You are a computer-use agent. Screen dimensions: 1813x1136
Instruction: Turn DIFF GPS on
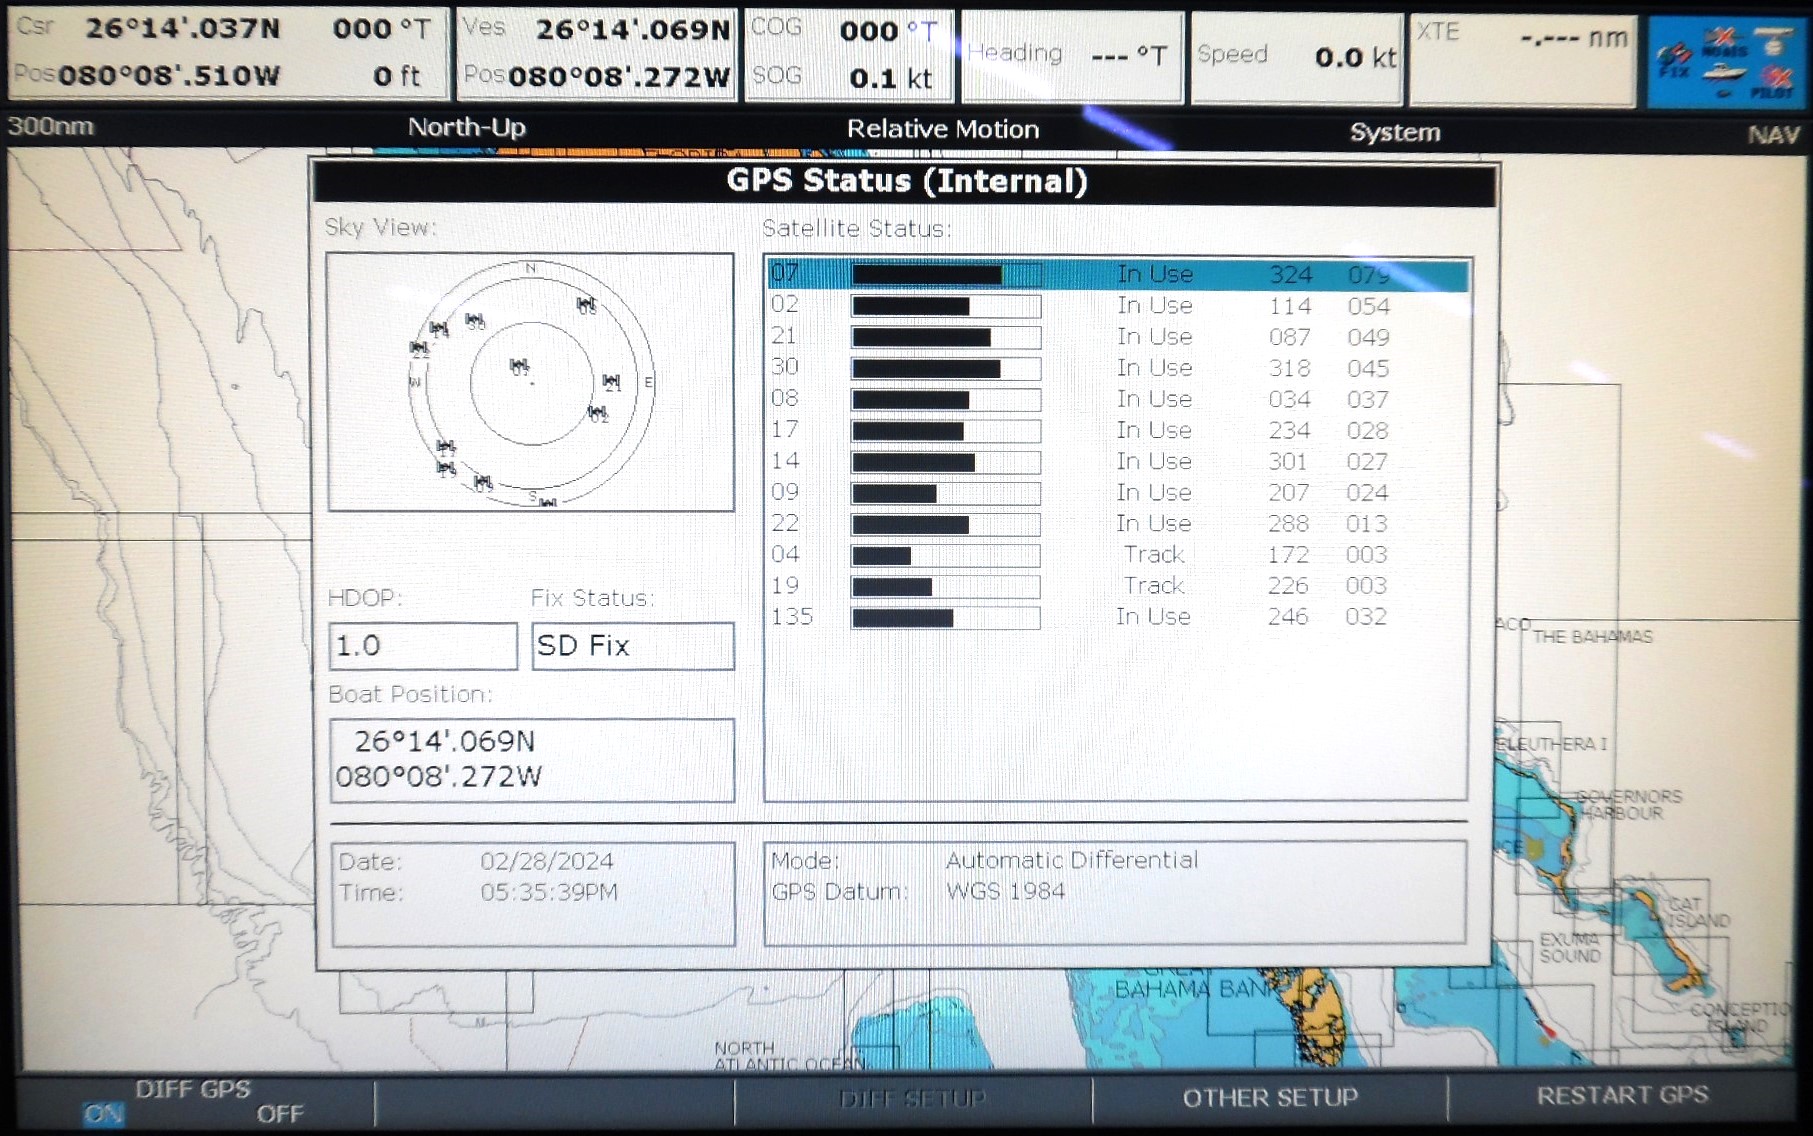103,1113
